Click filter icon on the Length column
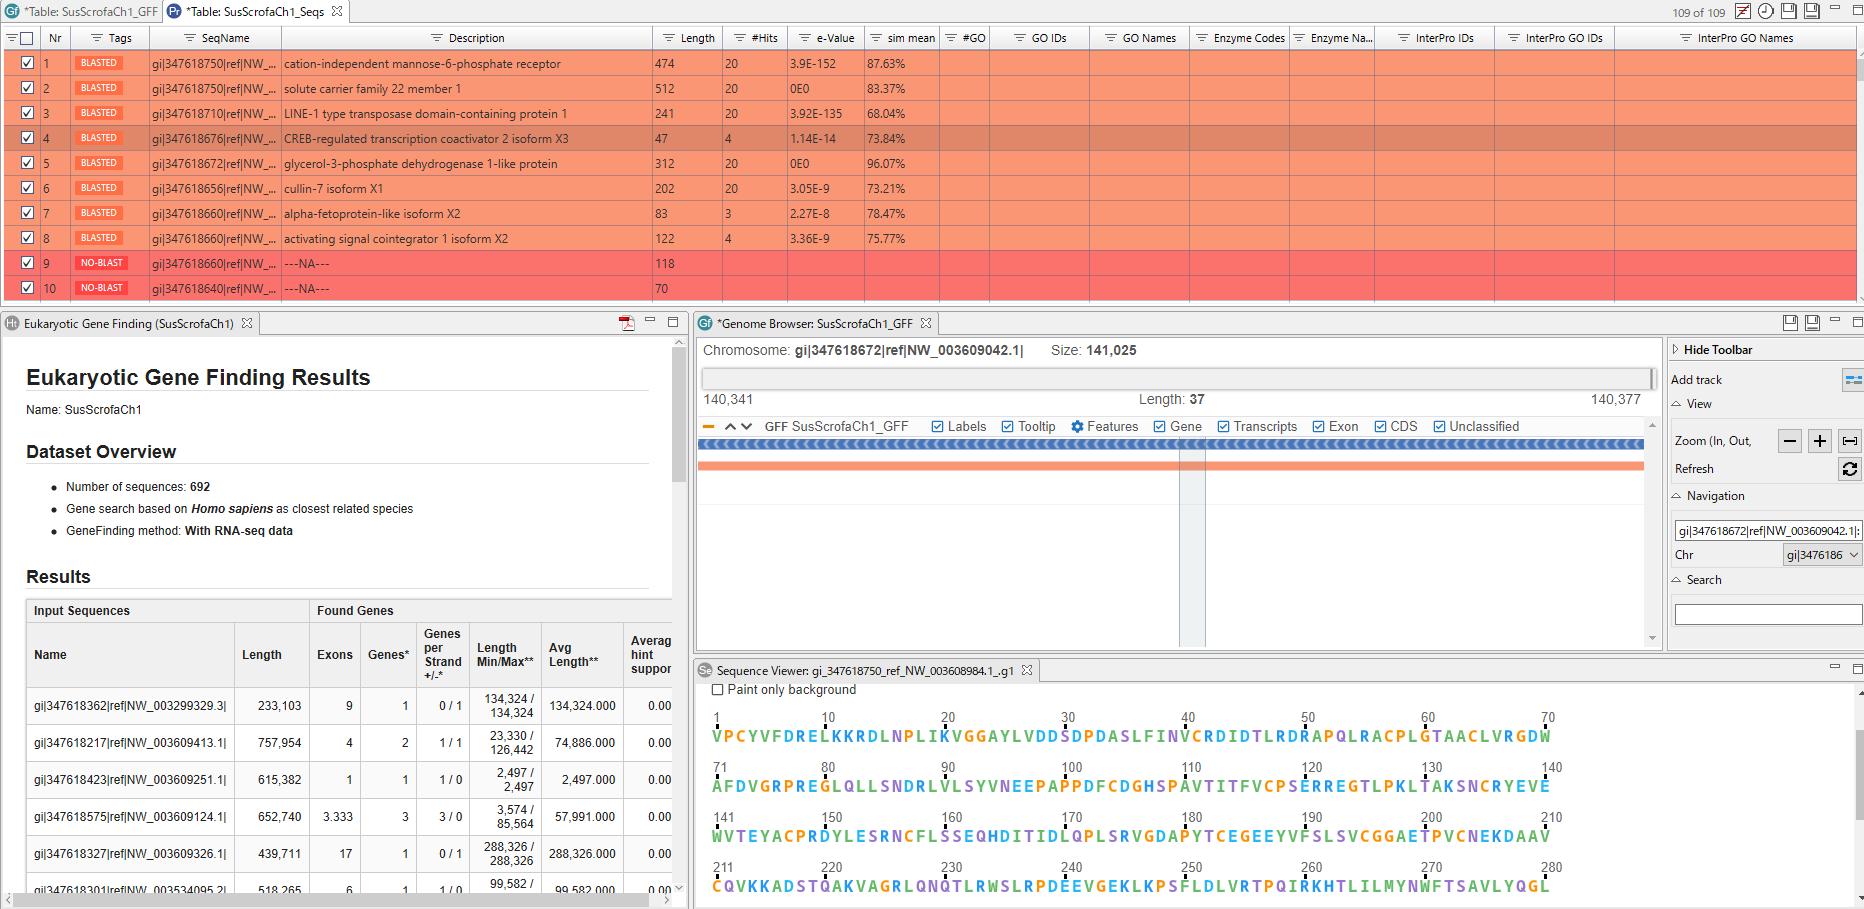The image size is (1864, 909). click(669, 38)
